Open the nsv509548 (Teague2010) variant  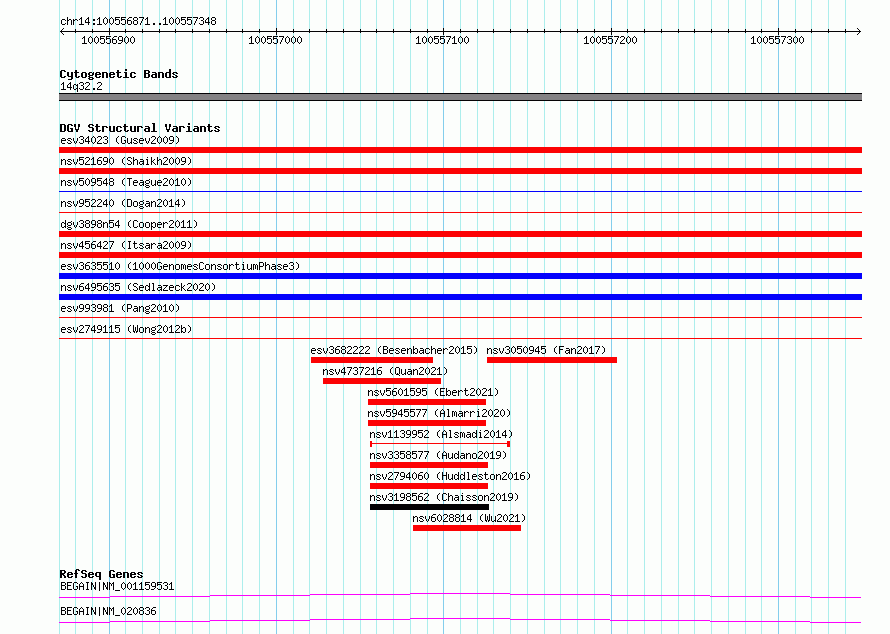tap(126, 182)
